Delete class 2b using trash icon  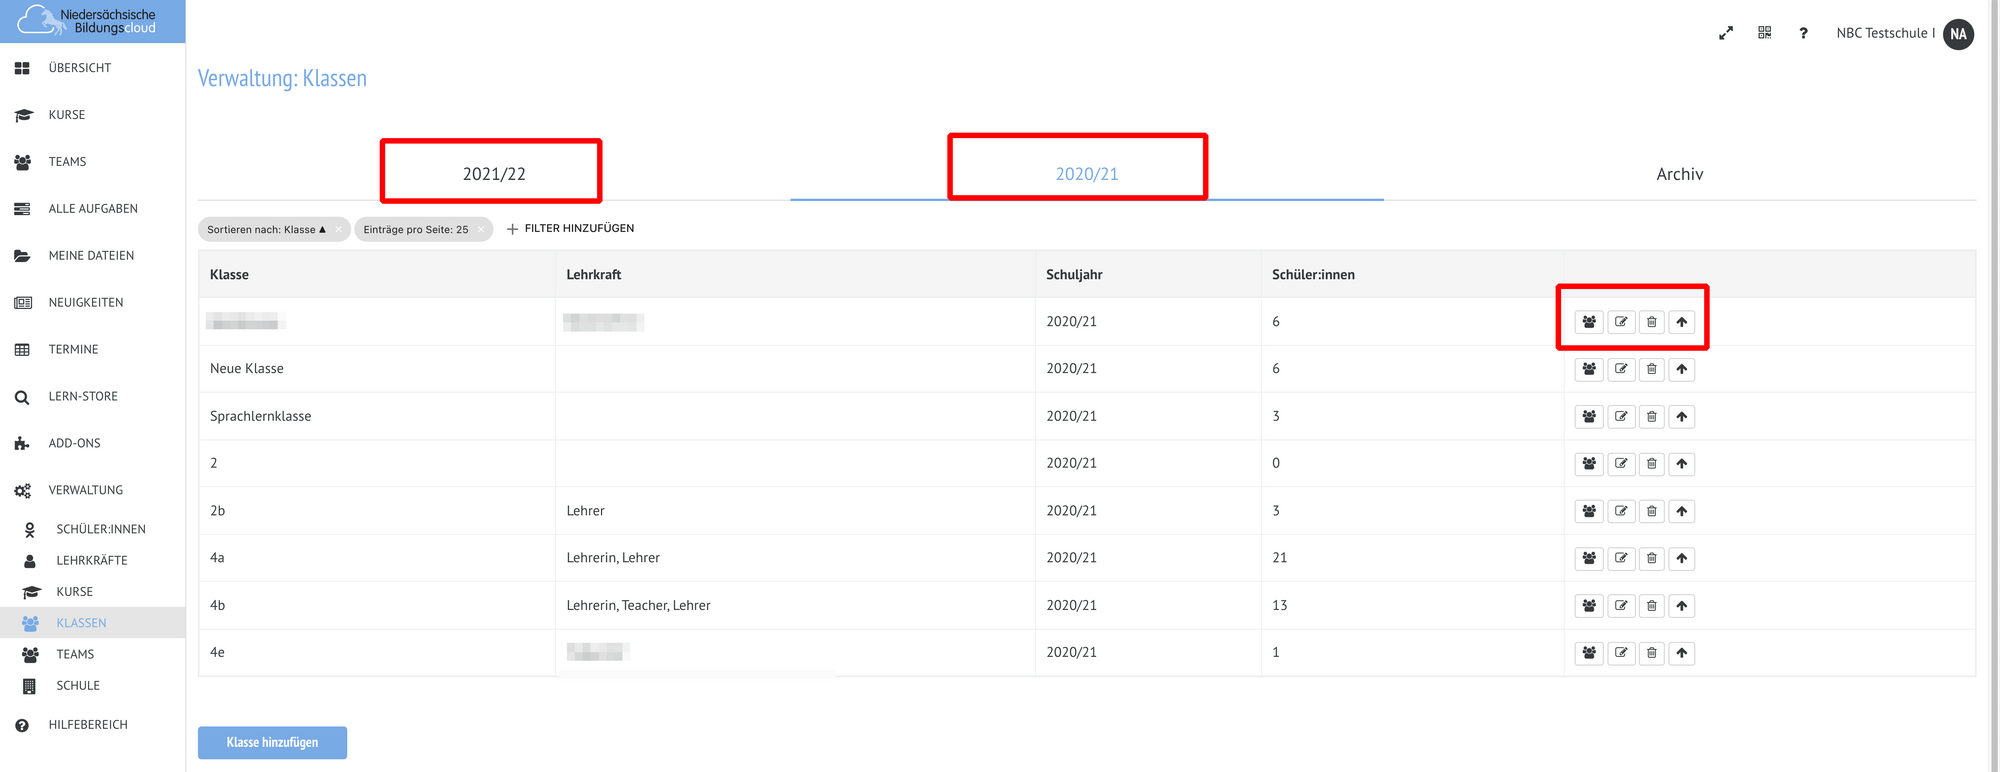coord(1652,511)
